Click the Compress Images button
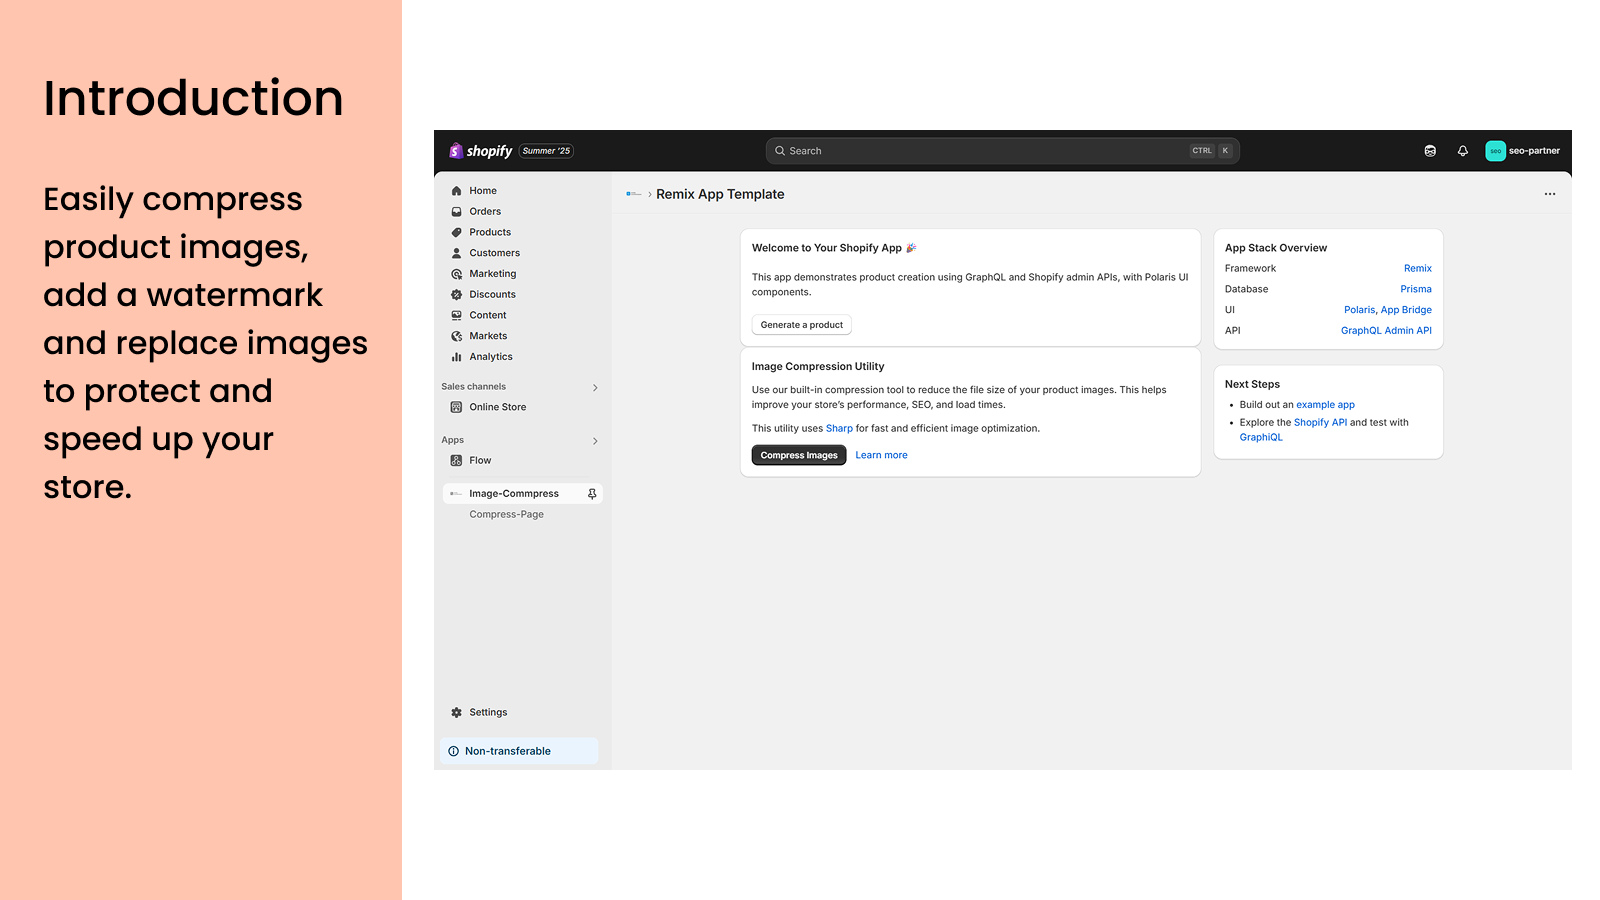The image size is (1600, 900). pos(799,455)
